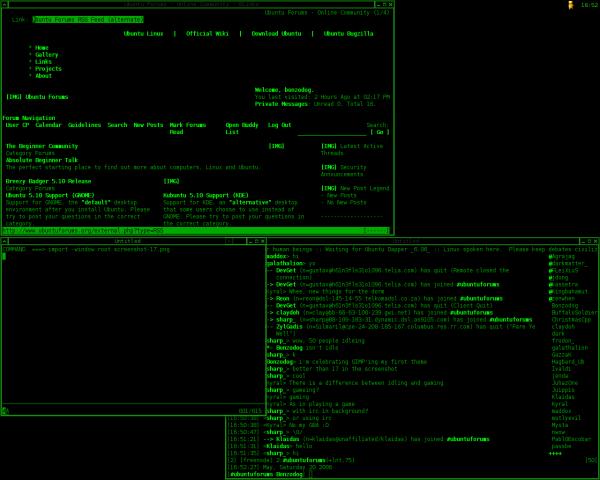Image resolution: width=600 pixels, height=480 pixels.
Task: Select Klaidas in the IRC nick list
Action: tap(563, 397)
